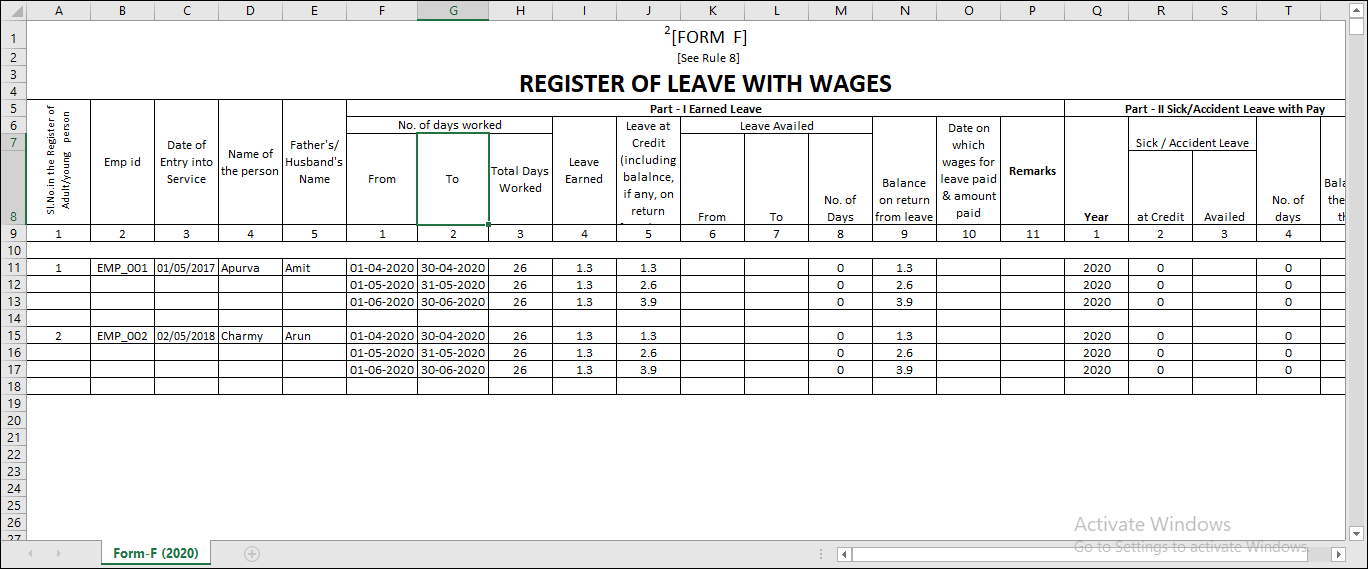Click the Emp id header cell
Image resolution: width=1368 pixels, height=569 pixels.
122,162
